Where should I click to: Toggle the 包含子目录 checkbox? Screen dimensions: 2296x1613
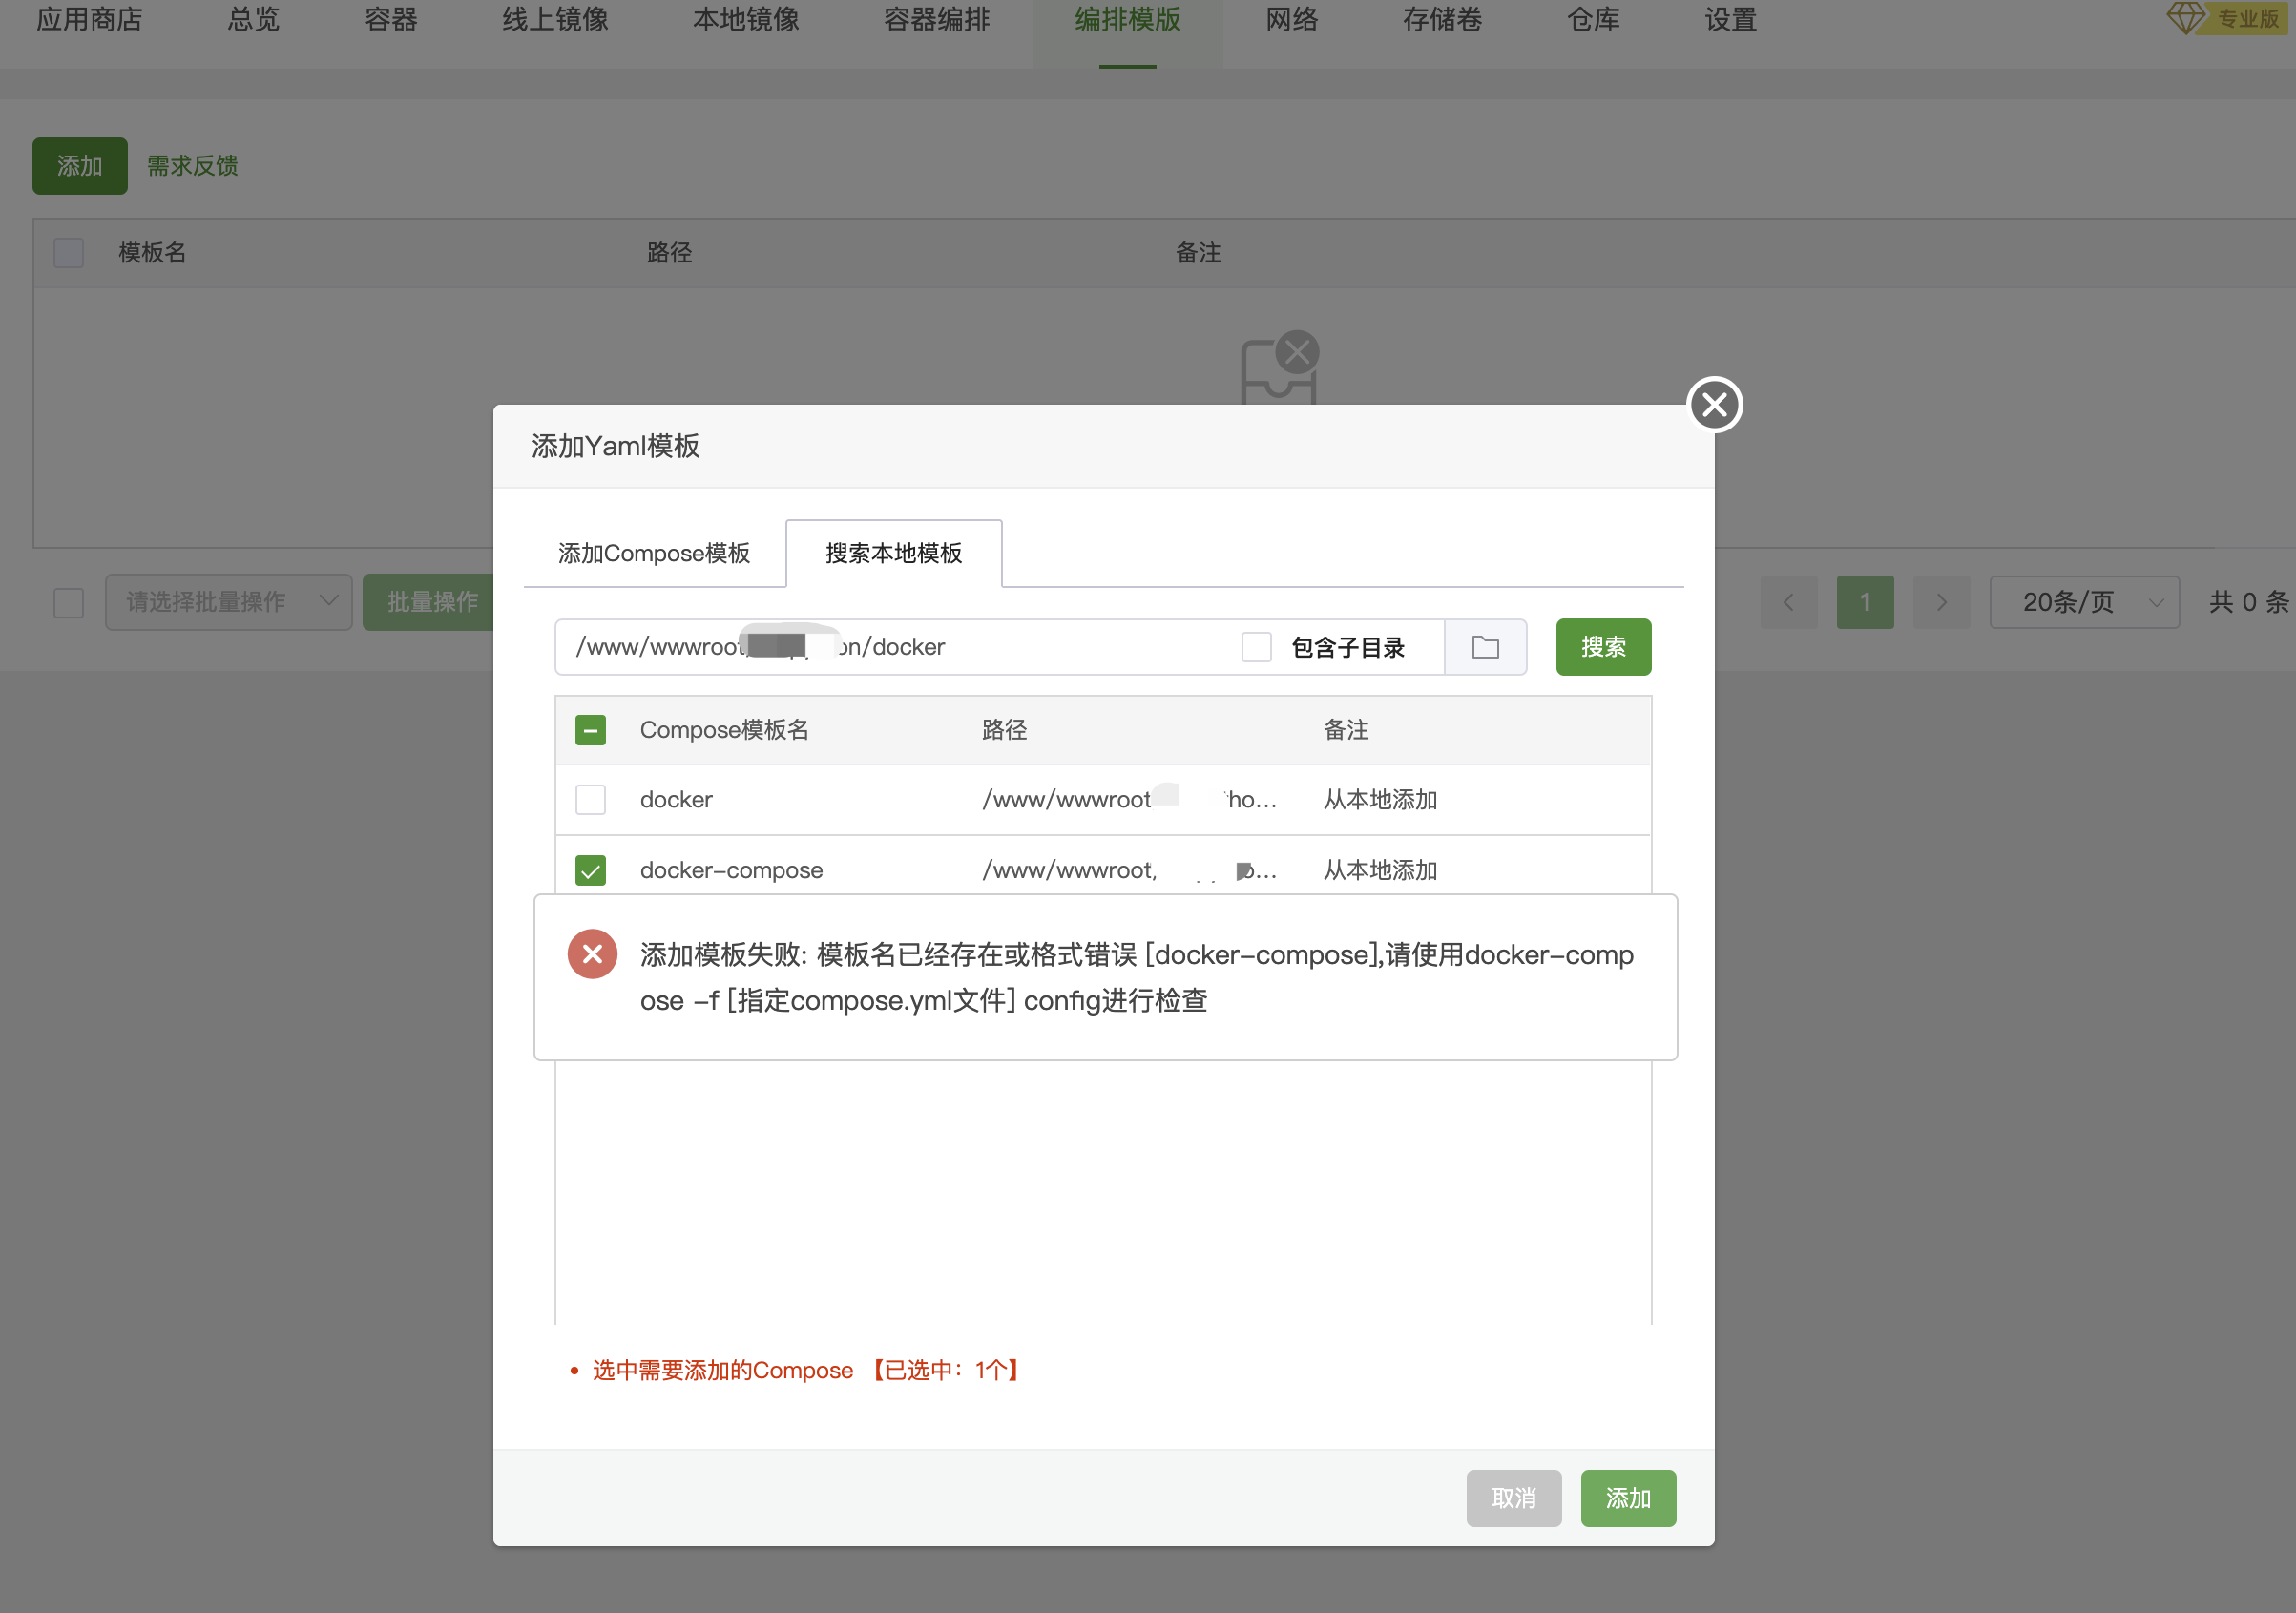click(x=1256, y=647)
